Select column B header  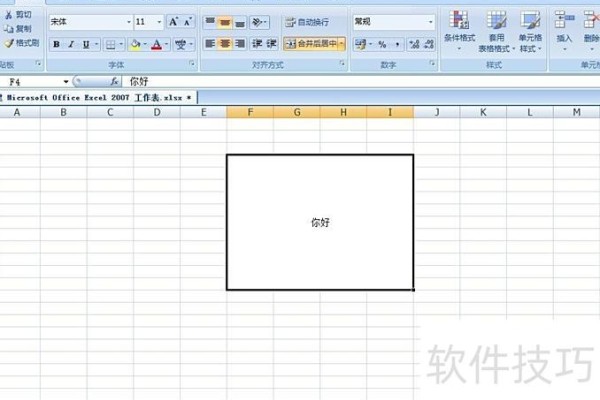tap(64, 112)
